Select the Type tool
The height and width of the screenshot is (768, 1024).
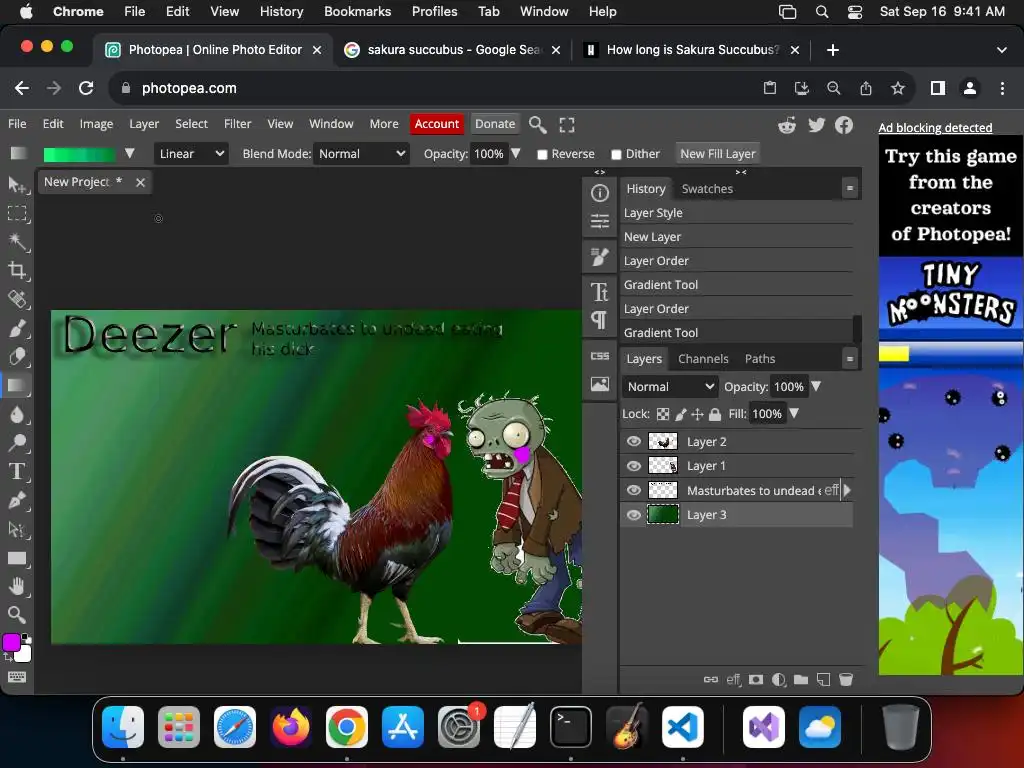pos(17,472)
